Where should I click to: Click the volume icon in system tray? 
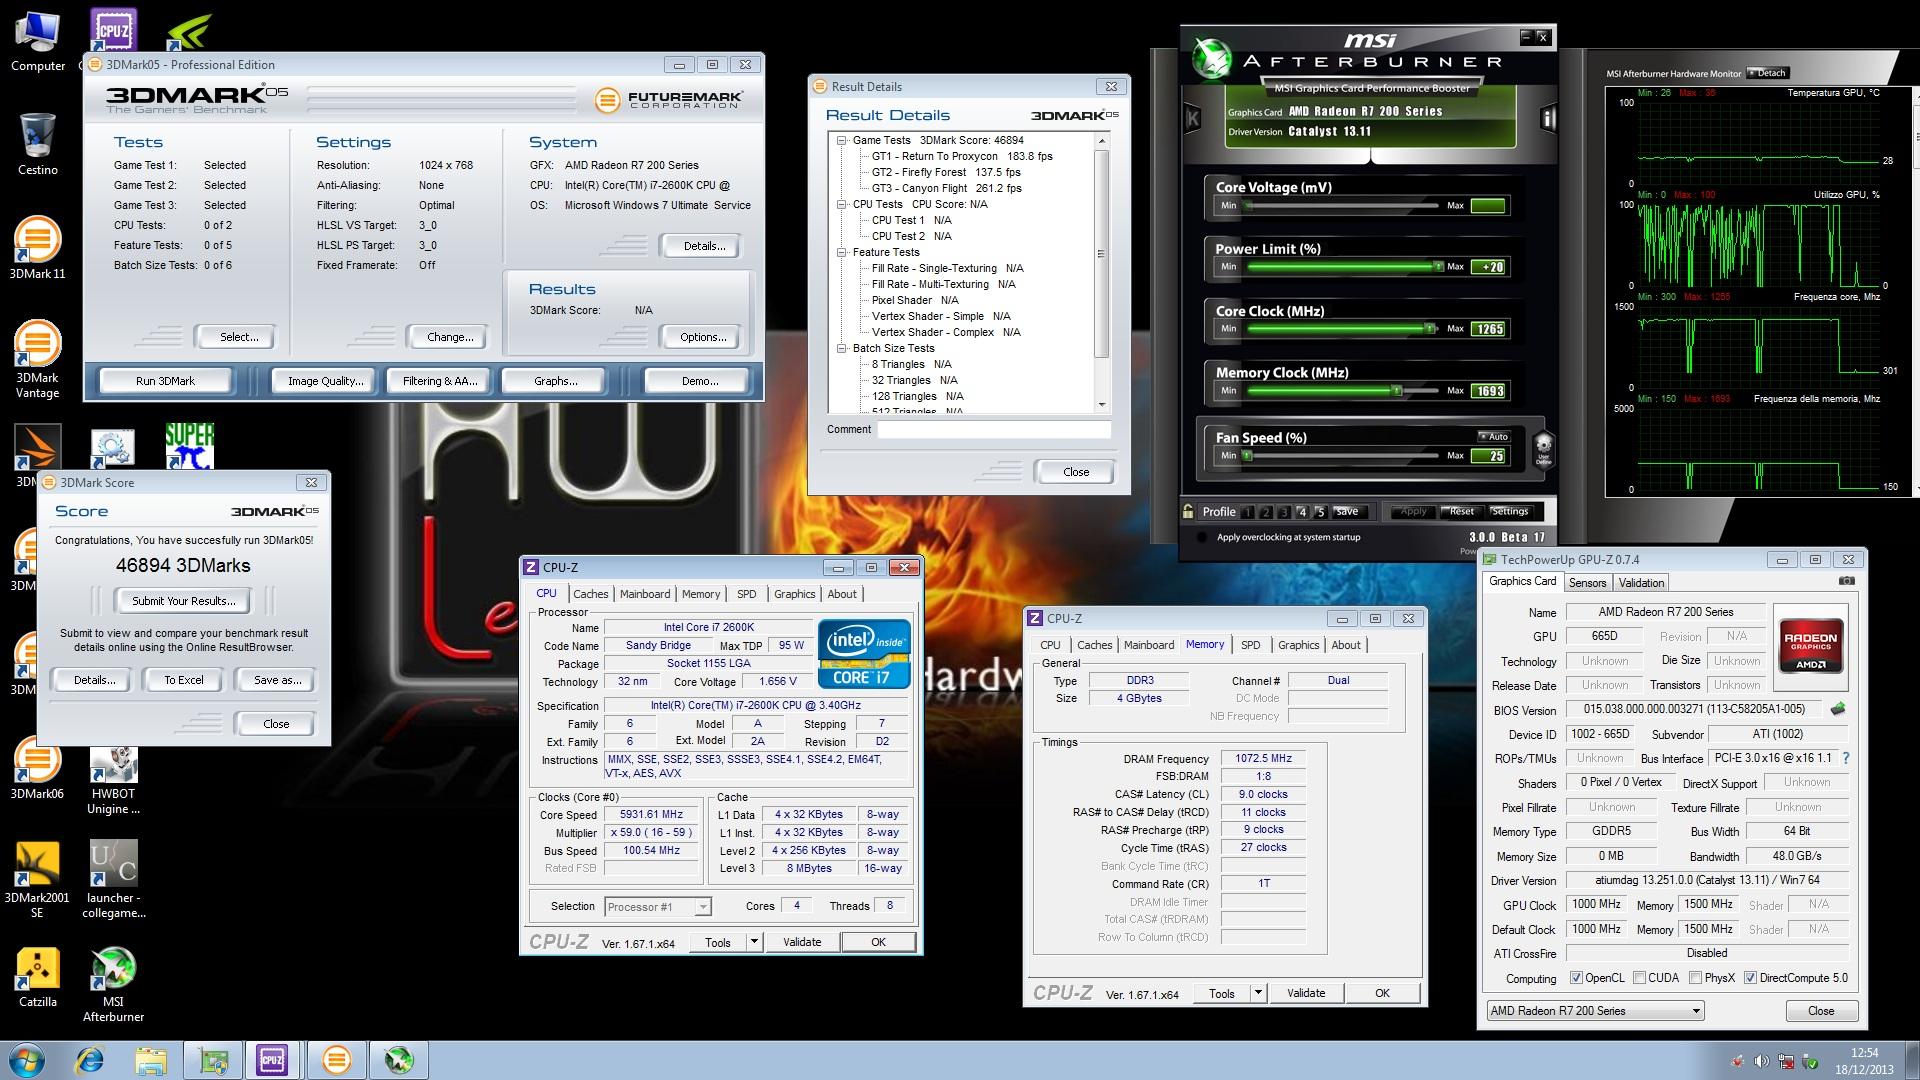[1761, 1061]
